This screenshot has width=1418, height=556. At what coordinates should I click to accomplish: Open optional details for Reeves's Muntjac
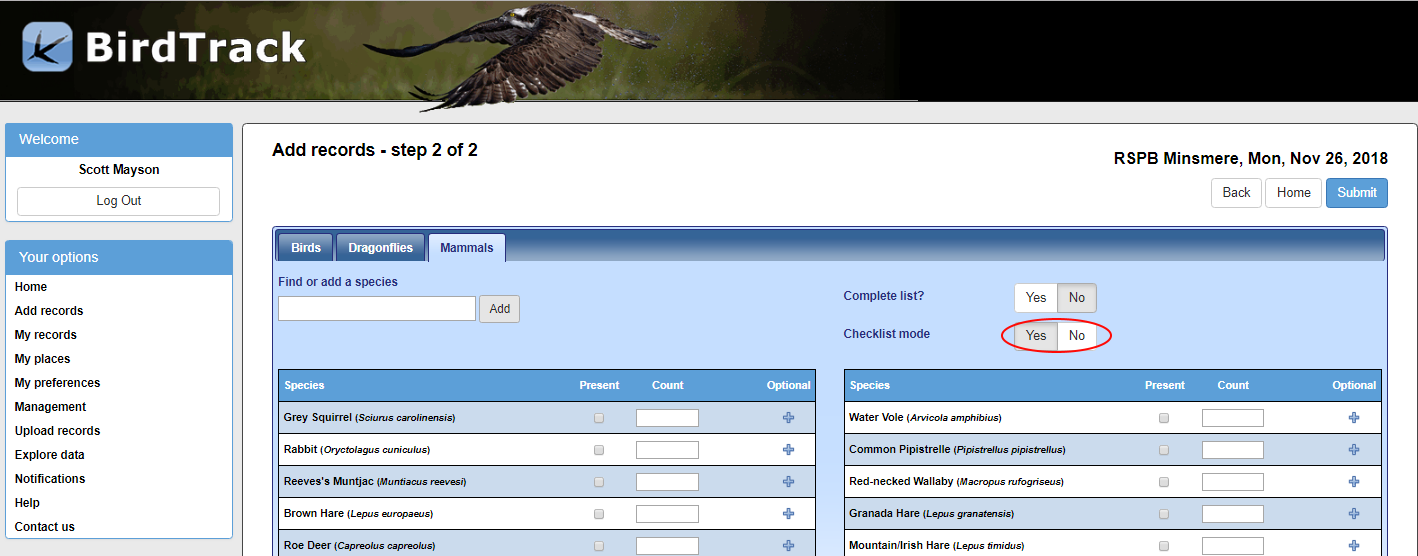[788, 482]
